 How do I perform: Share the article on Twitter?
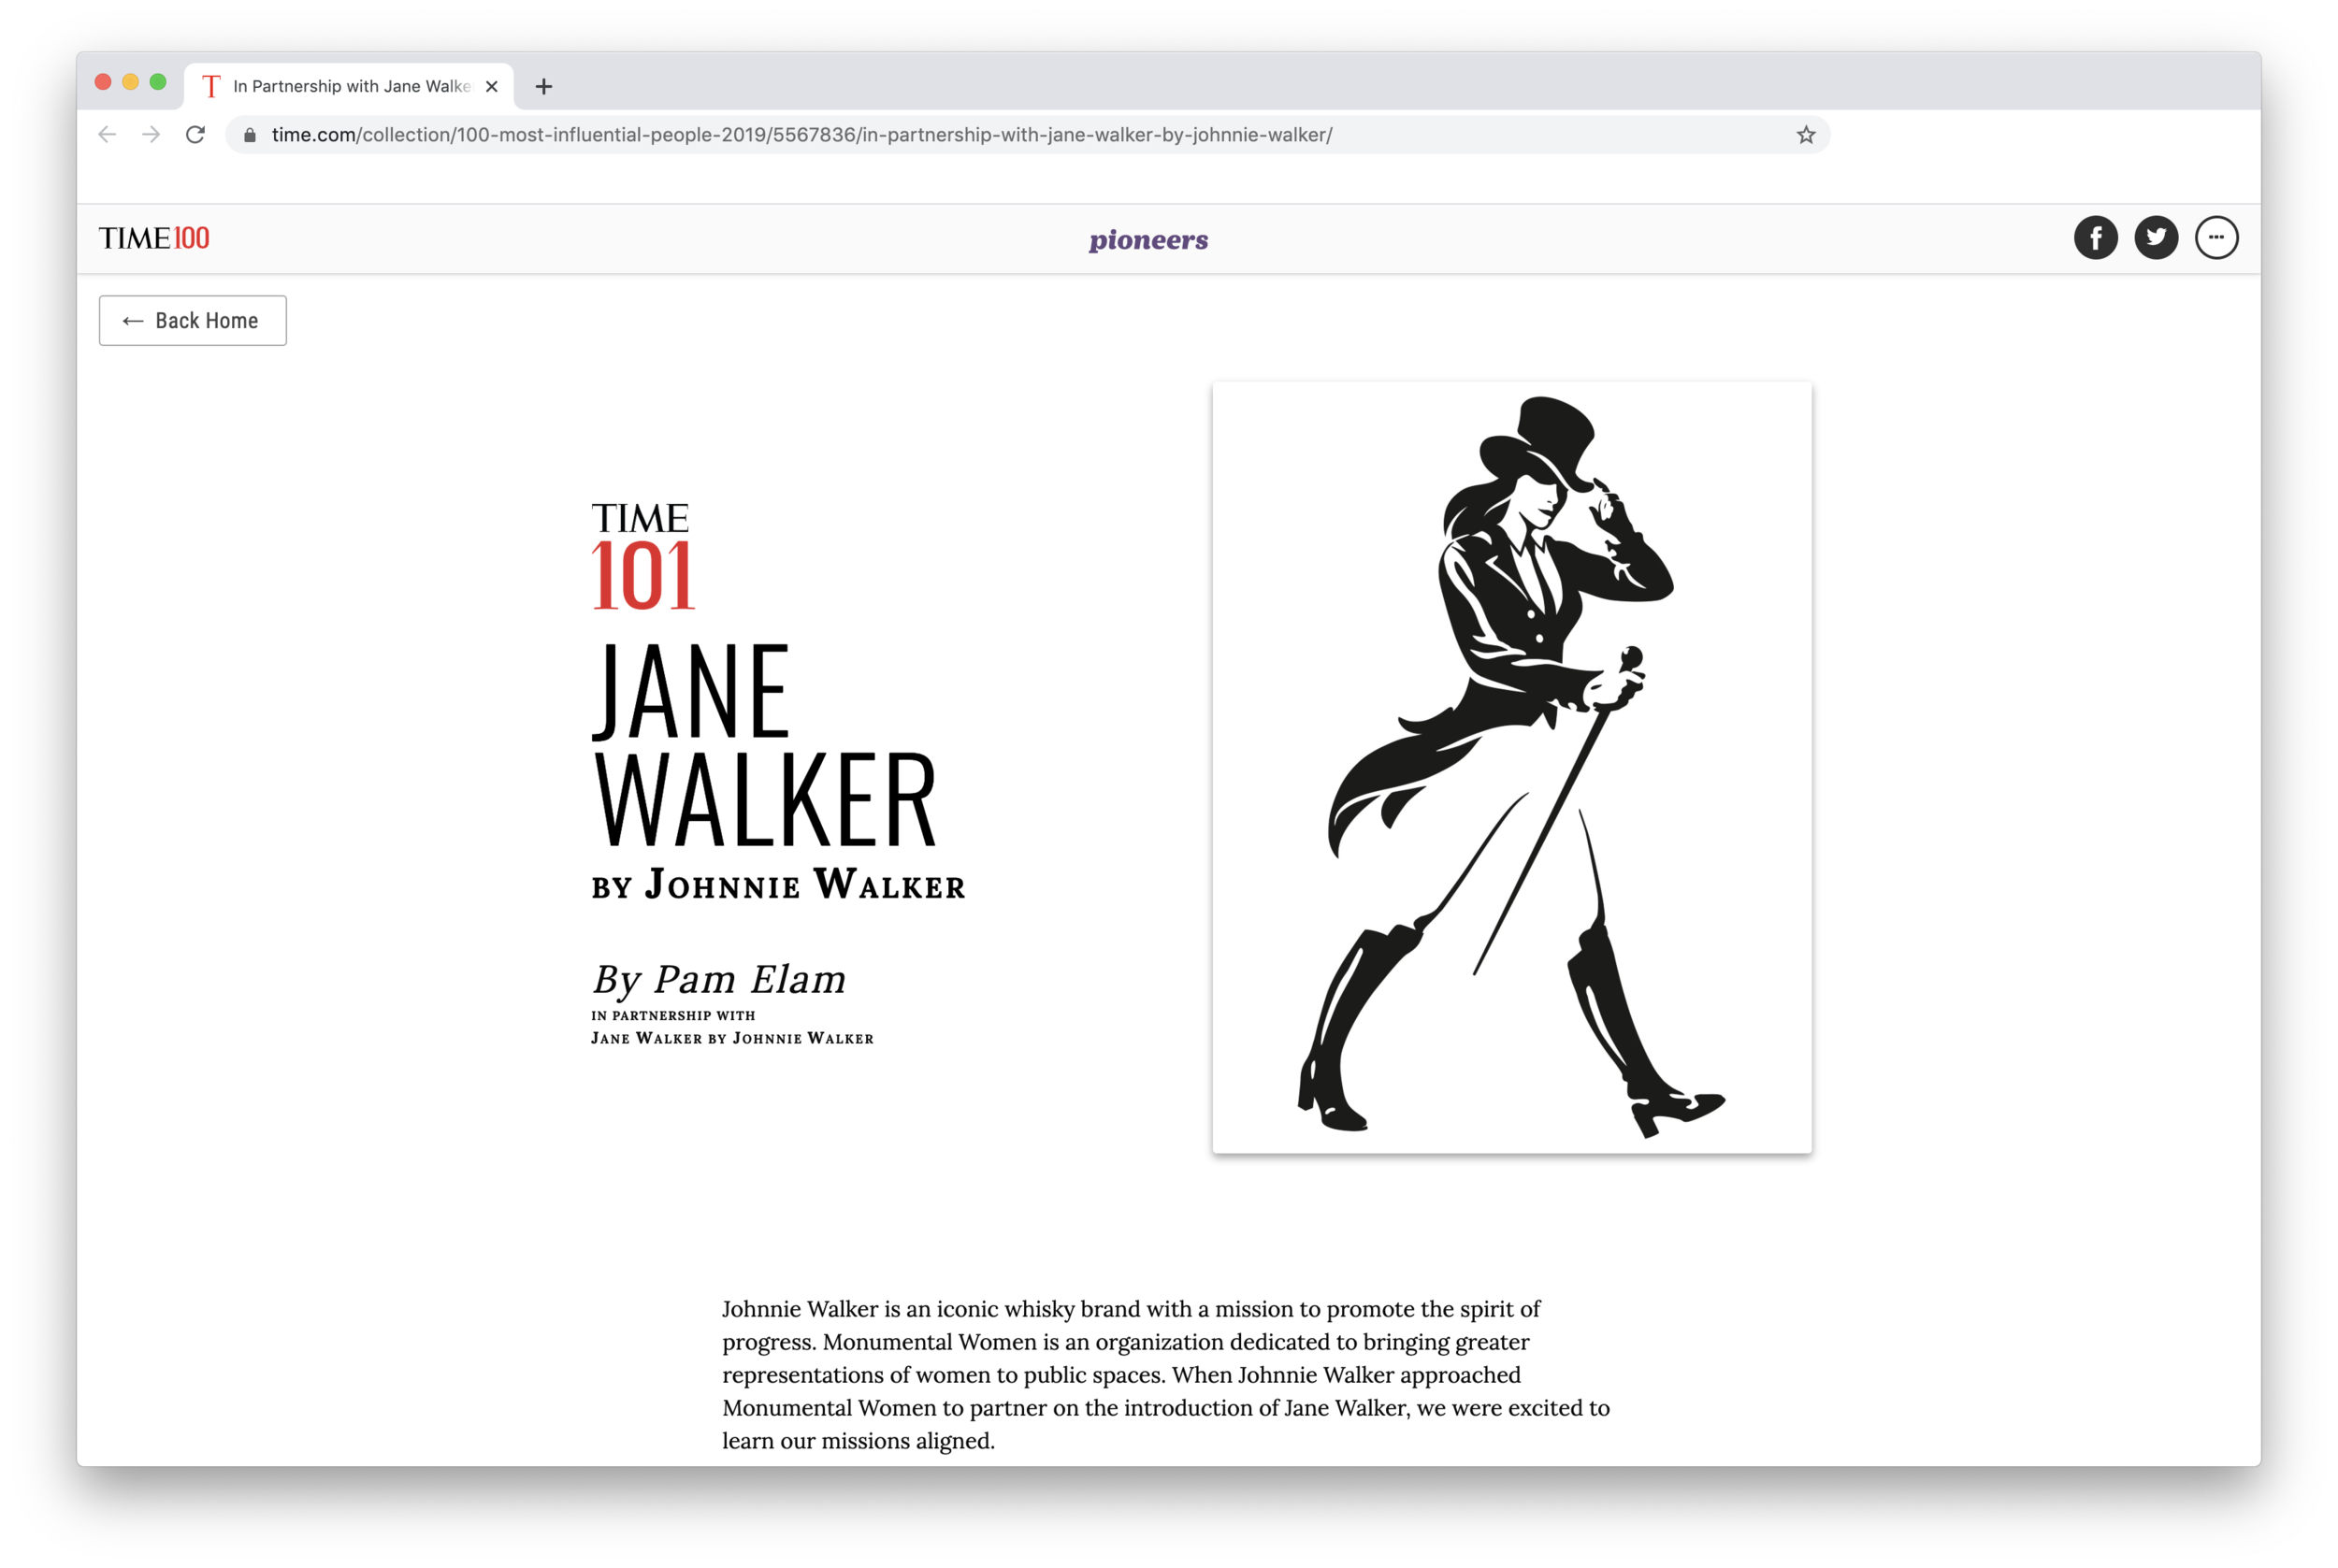point(2156,238)
